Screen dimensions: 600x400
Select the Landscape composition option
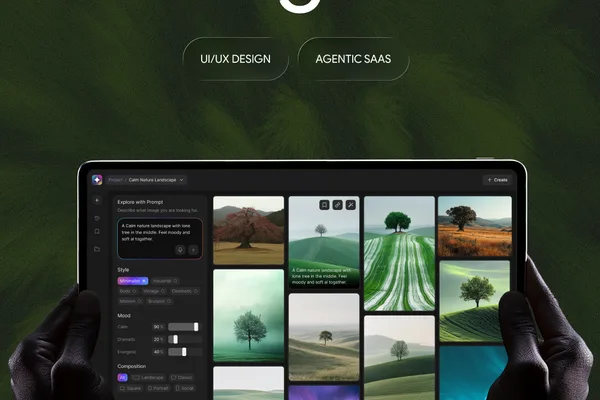(148, 377)
